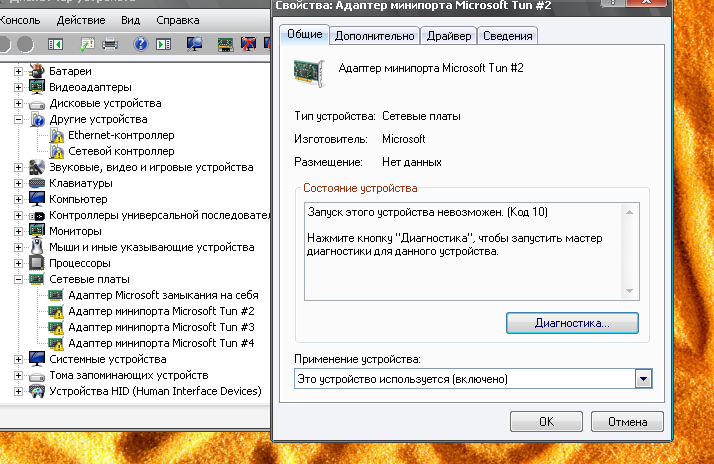Click the grey Forward arrow in toolbar
This screenshot has height=464, width=714.
pyautogui.click(x=26, y=44)
